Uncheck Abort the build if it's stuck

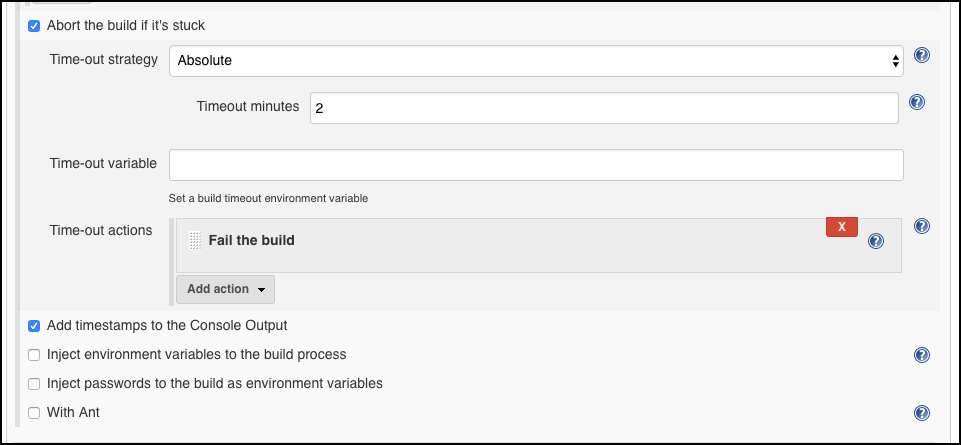34,26
